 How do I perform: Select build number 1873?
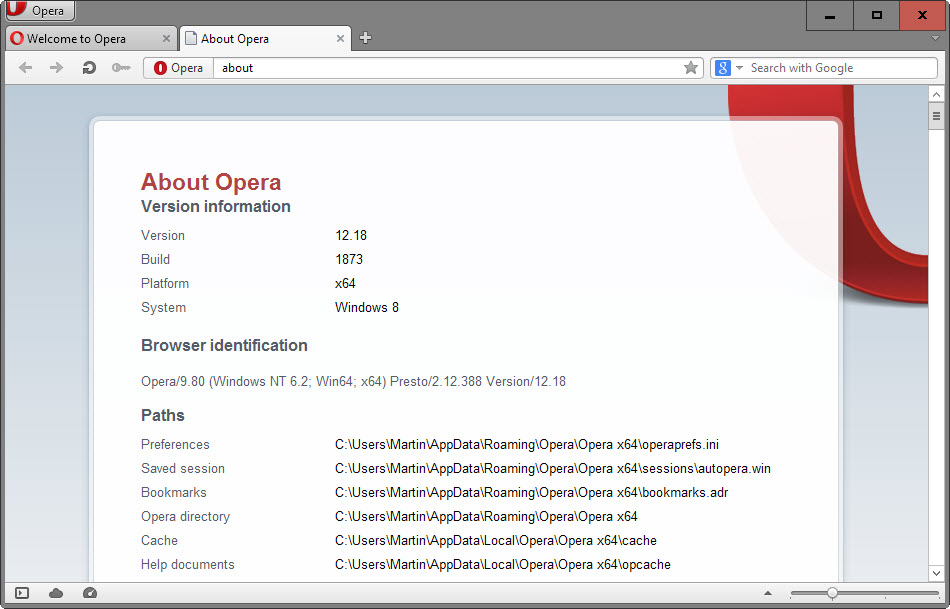point(349,259)
